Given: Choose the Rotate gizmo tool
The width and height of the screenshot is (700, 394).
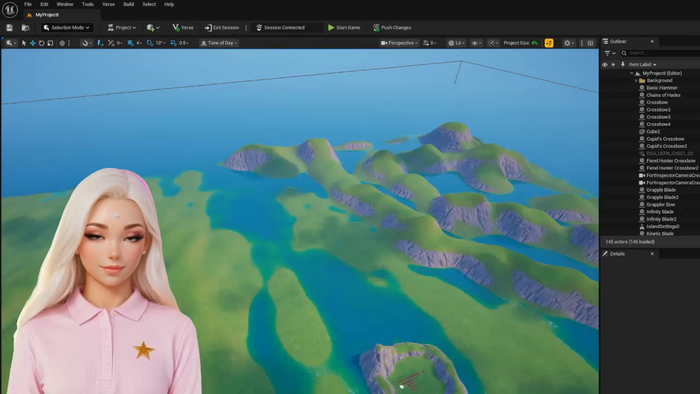Looking at the screenshot, I should pos(42,43).
